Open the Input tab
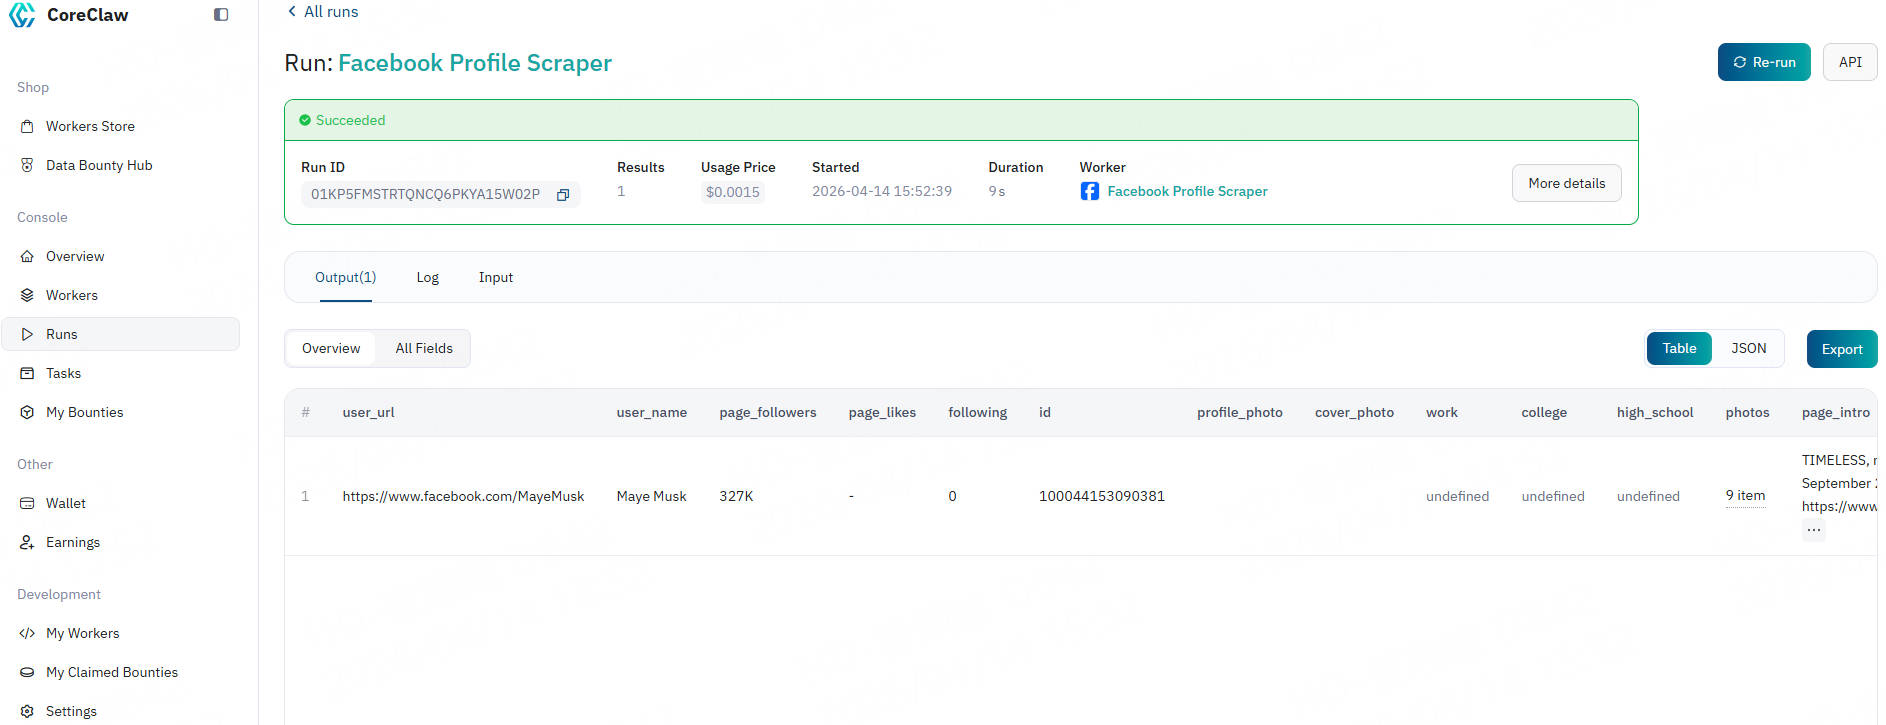 point(495,277)
